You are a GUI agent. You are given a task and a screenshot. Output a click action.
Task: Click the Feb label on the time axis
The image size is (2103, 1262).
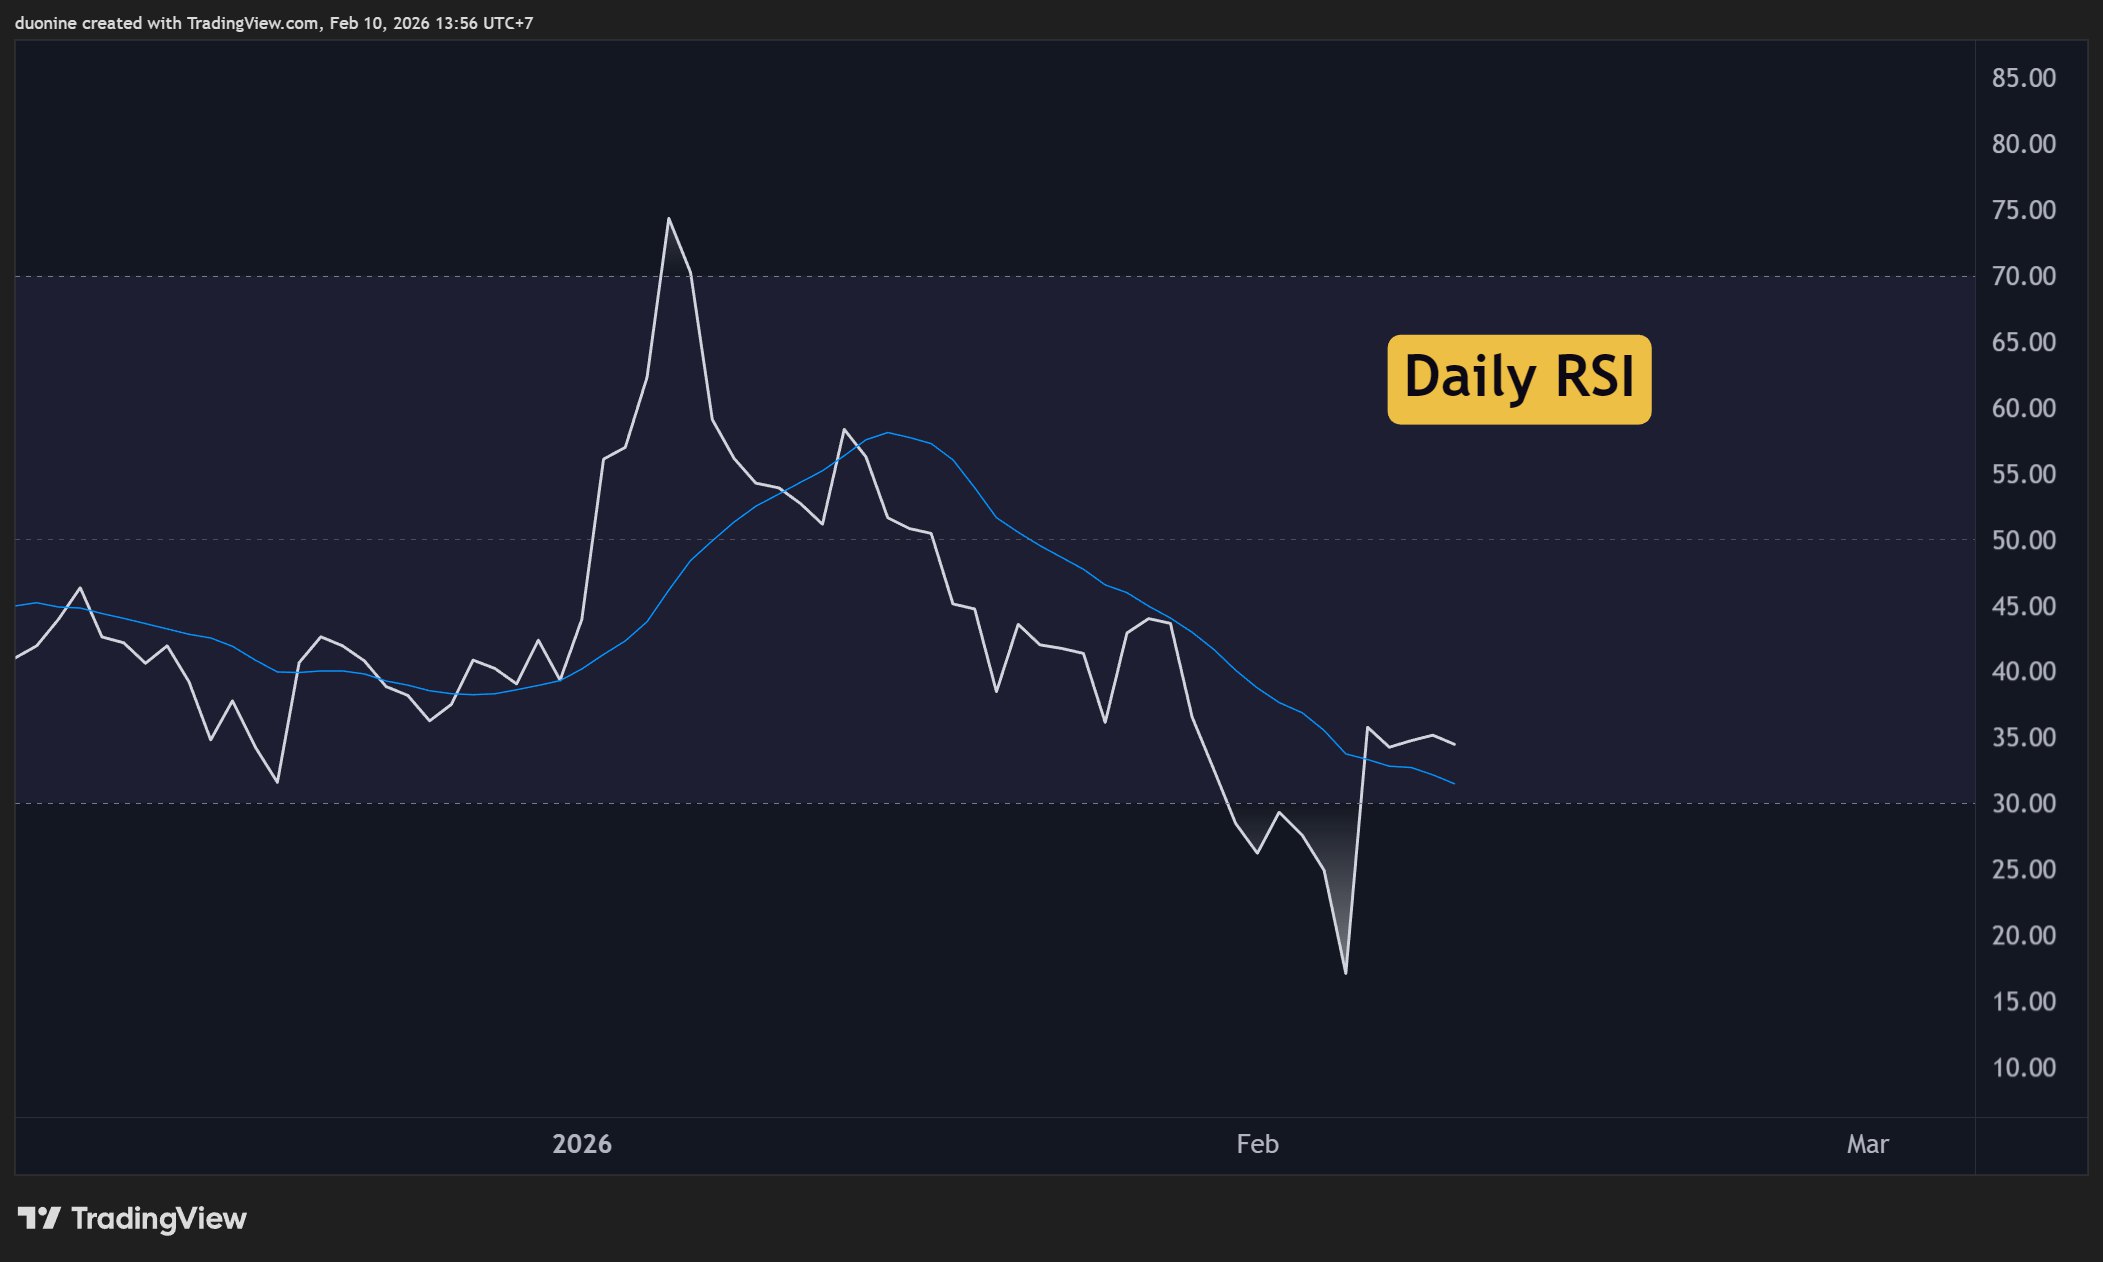(x=1257, y=1144)
